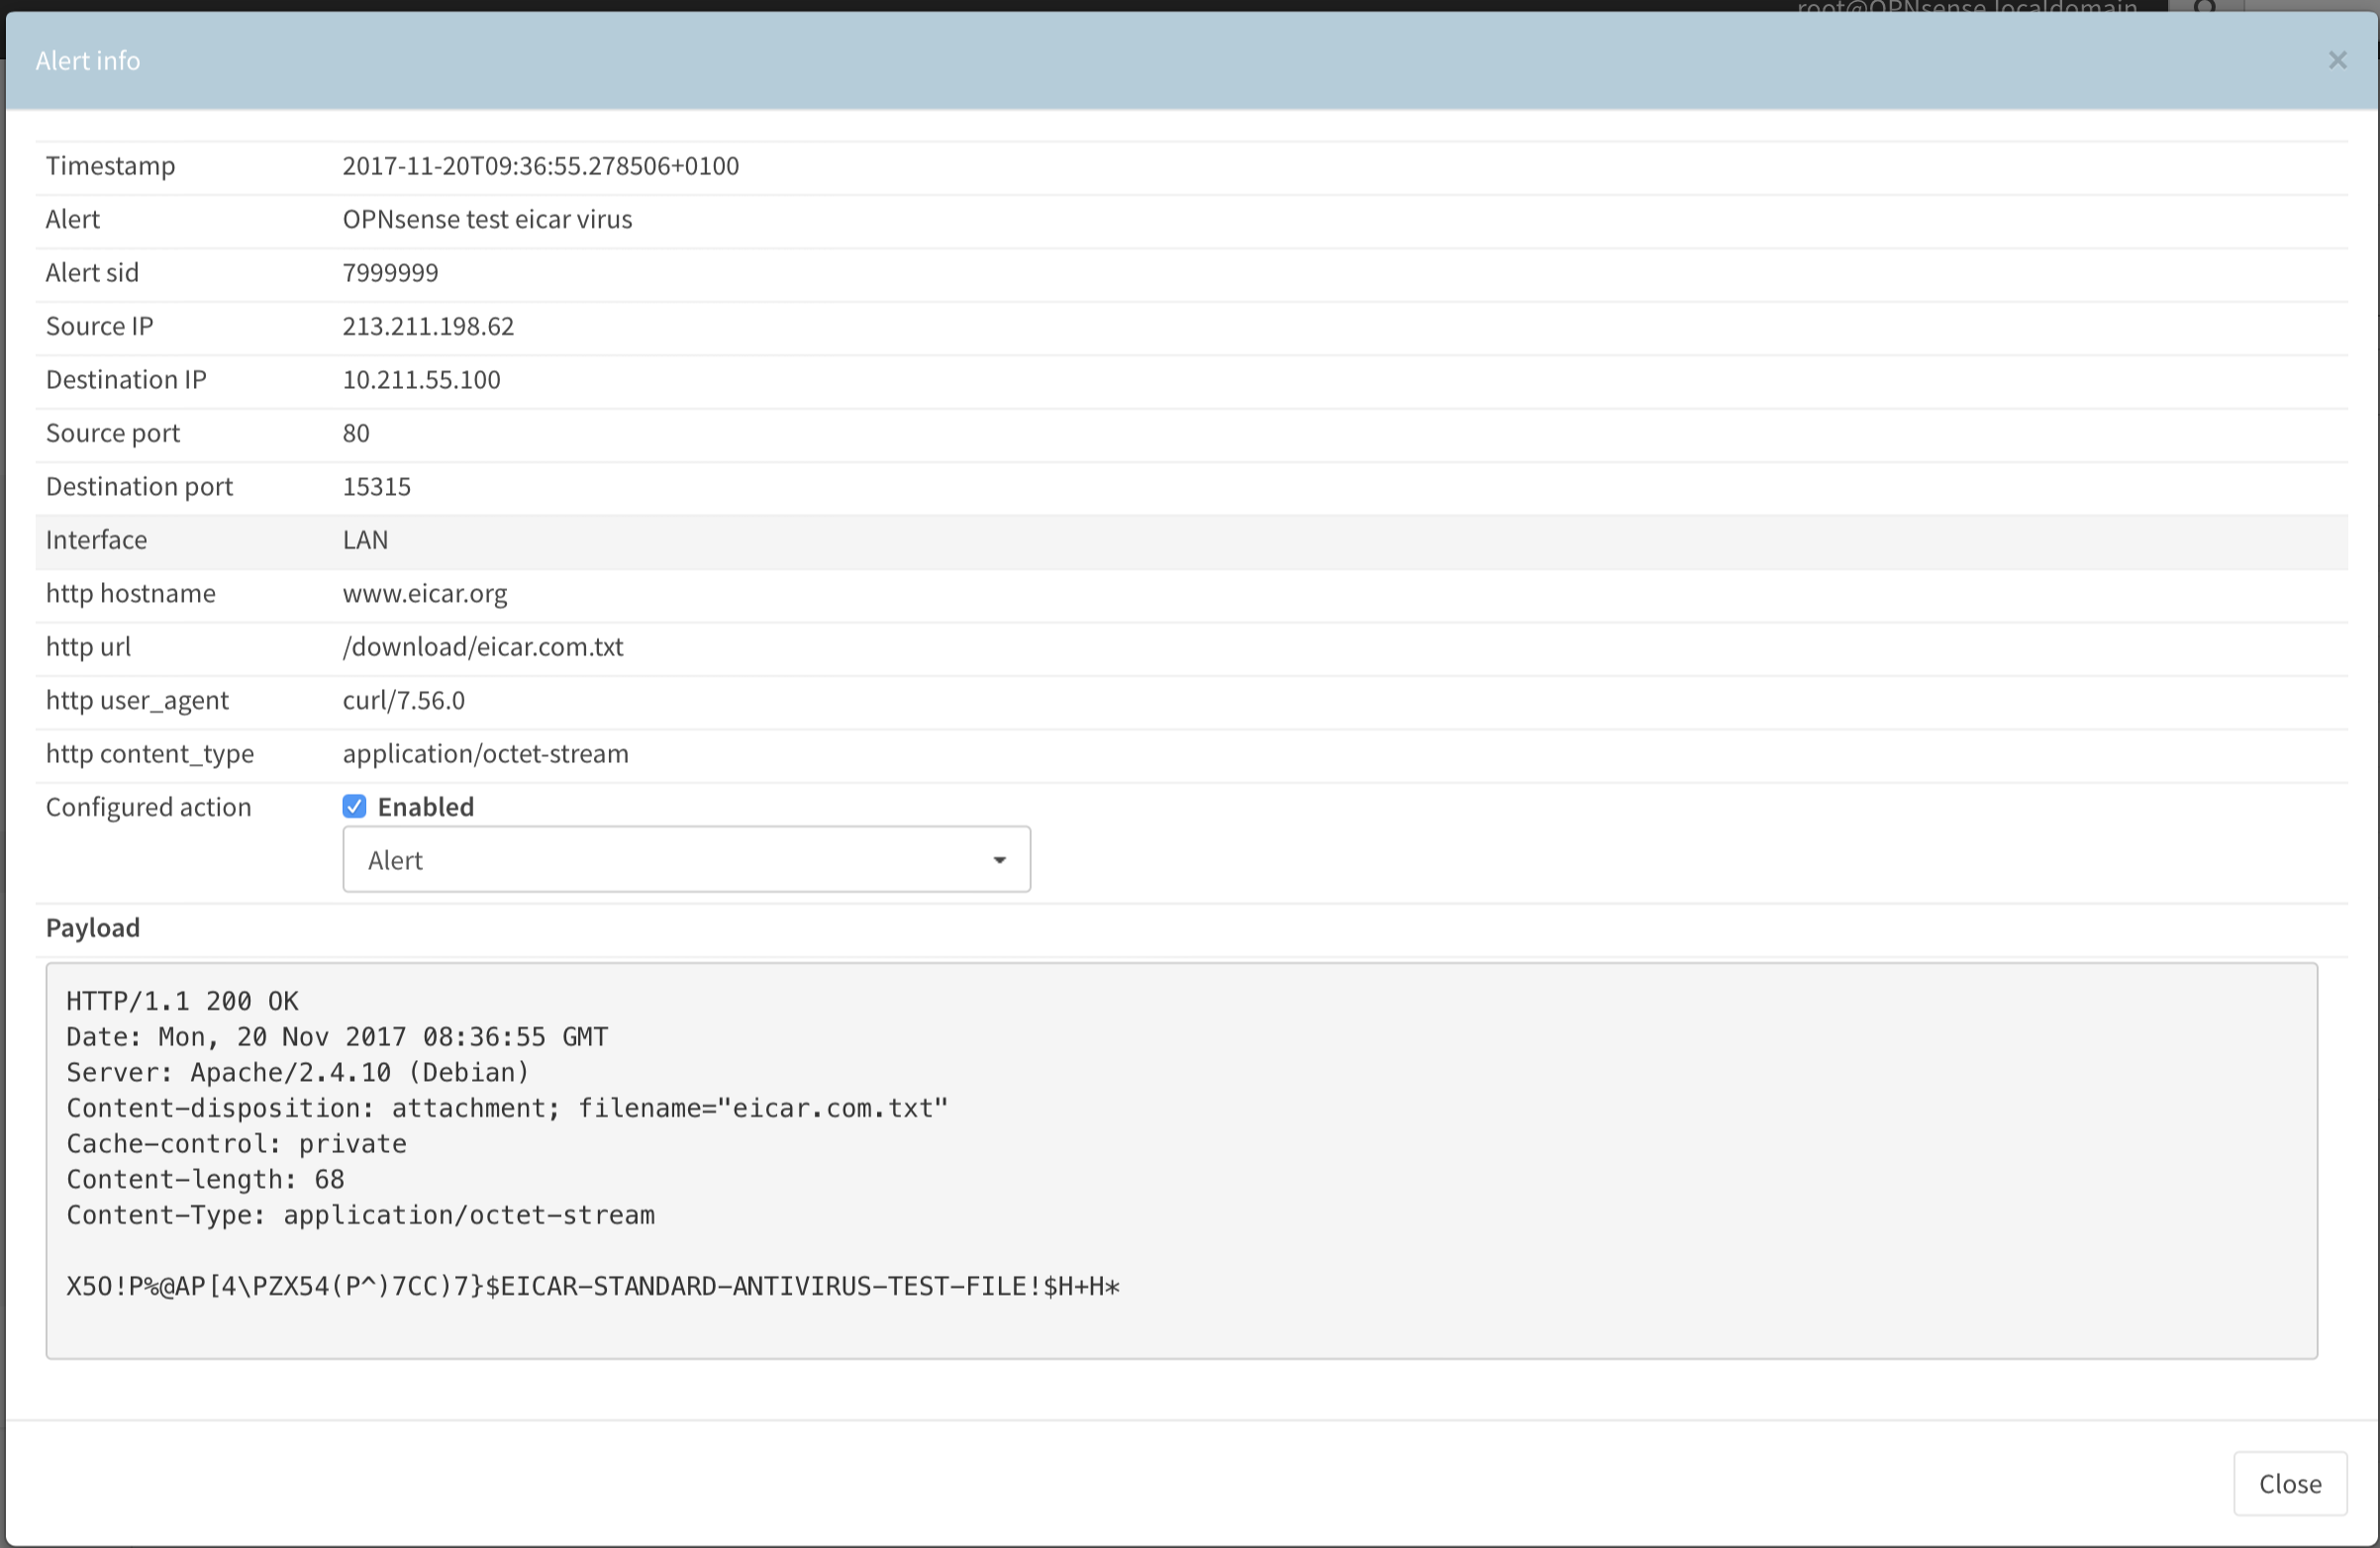2380x1548 pixels.
Task: Close the Alert info dialog with the X icon
Action: pyautogui.click(x=2336, y=61)
